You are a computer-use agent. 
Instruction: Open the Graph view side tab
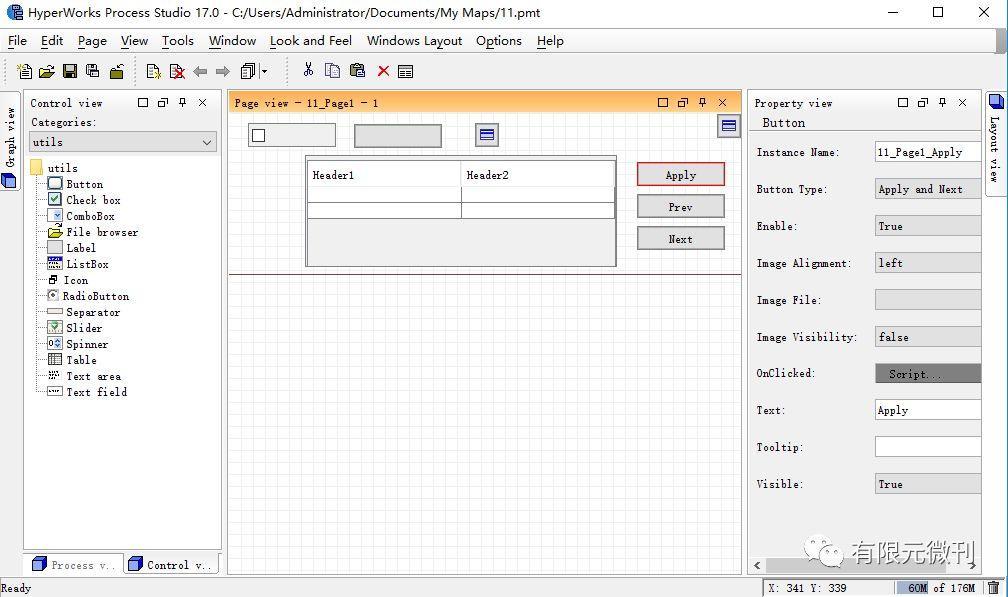[x=10, y=141]
